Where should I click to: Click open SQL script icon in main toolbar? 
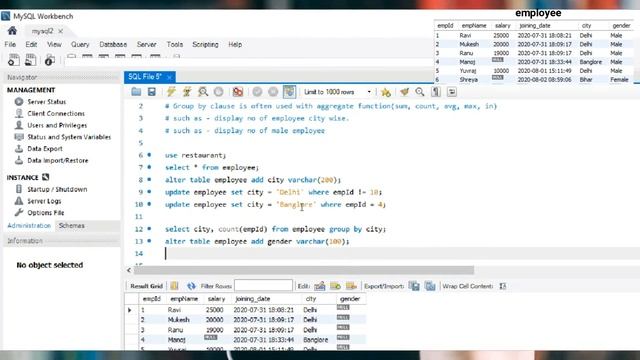pos(30,60)
